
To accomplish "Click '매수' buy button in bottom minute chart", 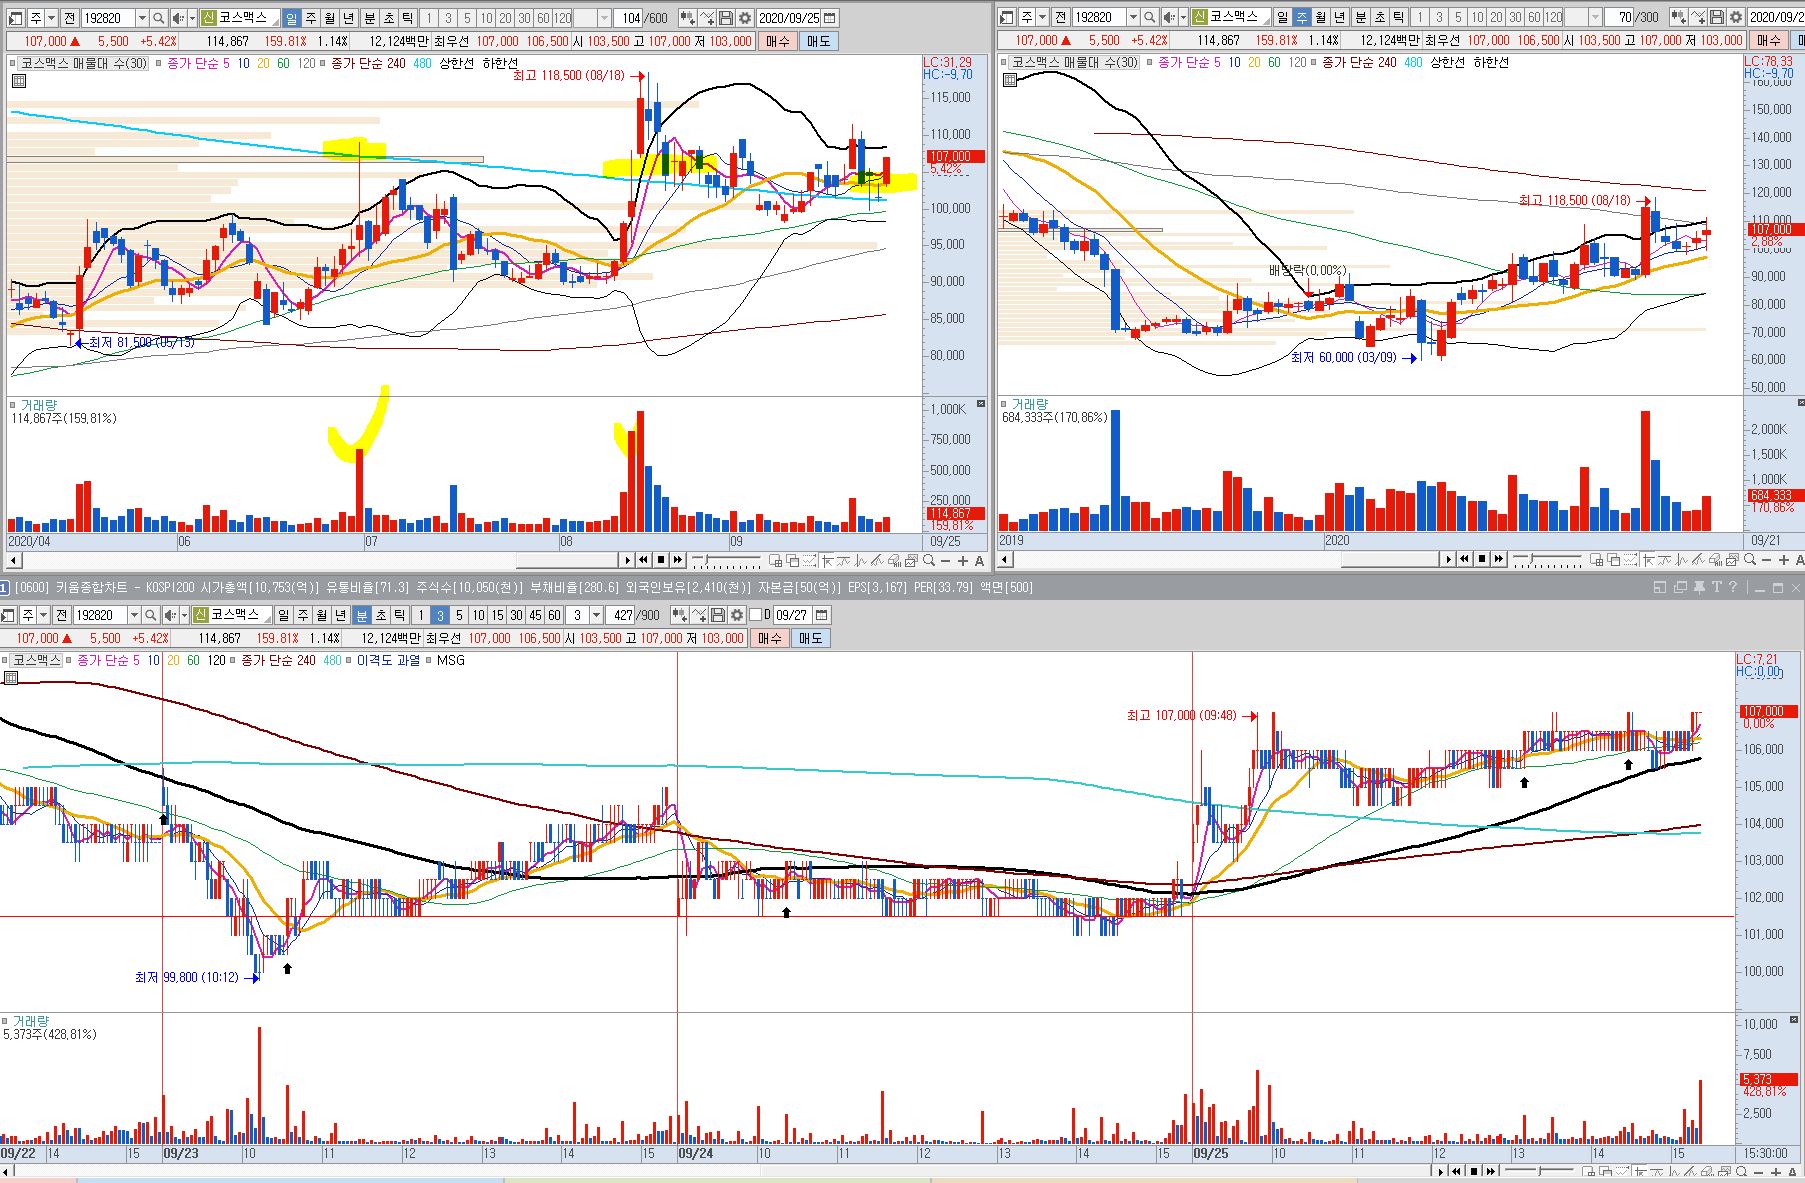I will 771,638.
